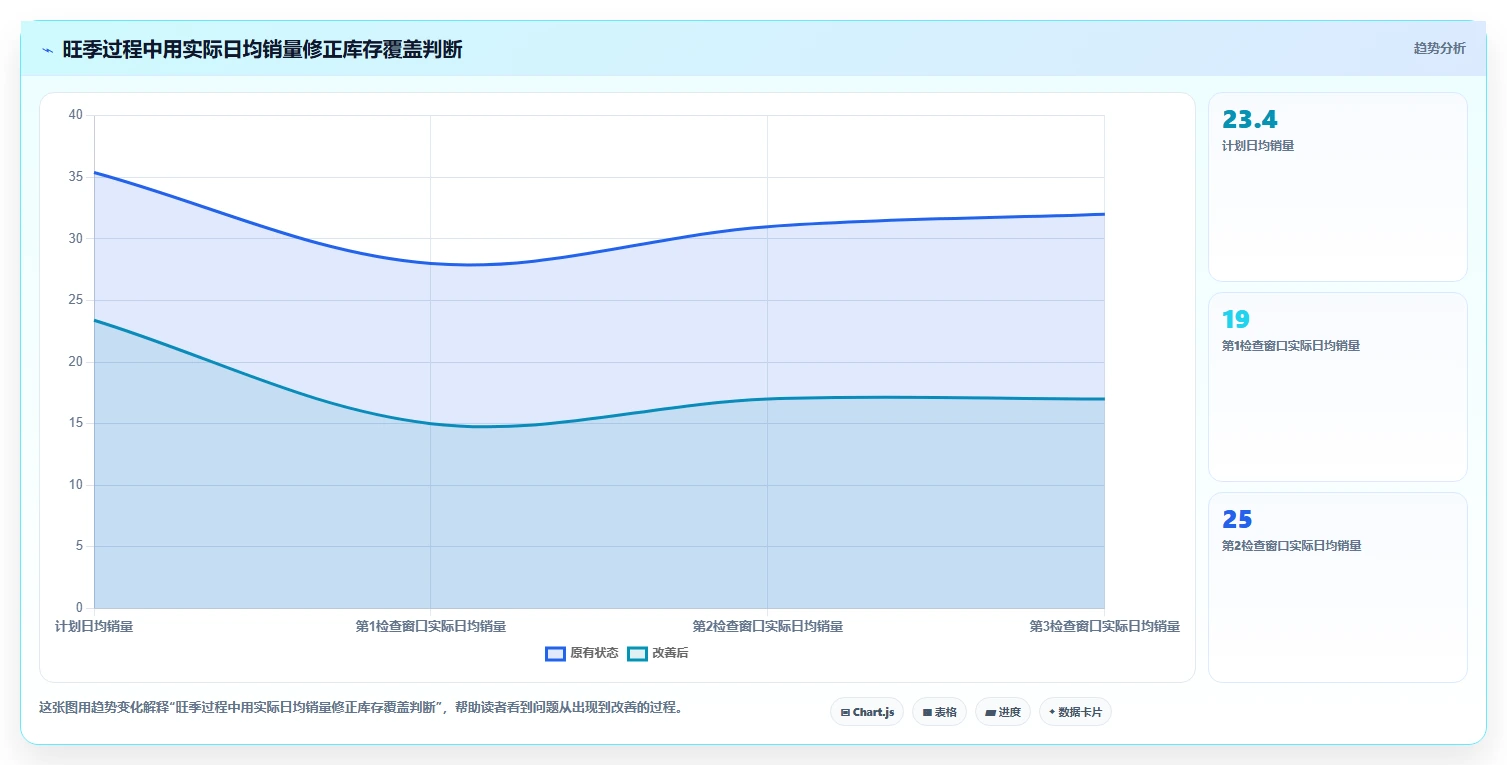Screen dimensions: 1507x765
Task: Click the y-axis tick label 25
Action: [76, 300]
